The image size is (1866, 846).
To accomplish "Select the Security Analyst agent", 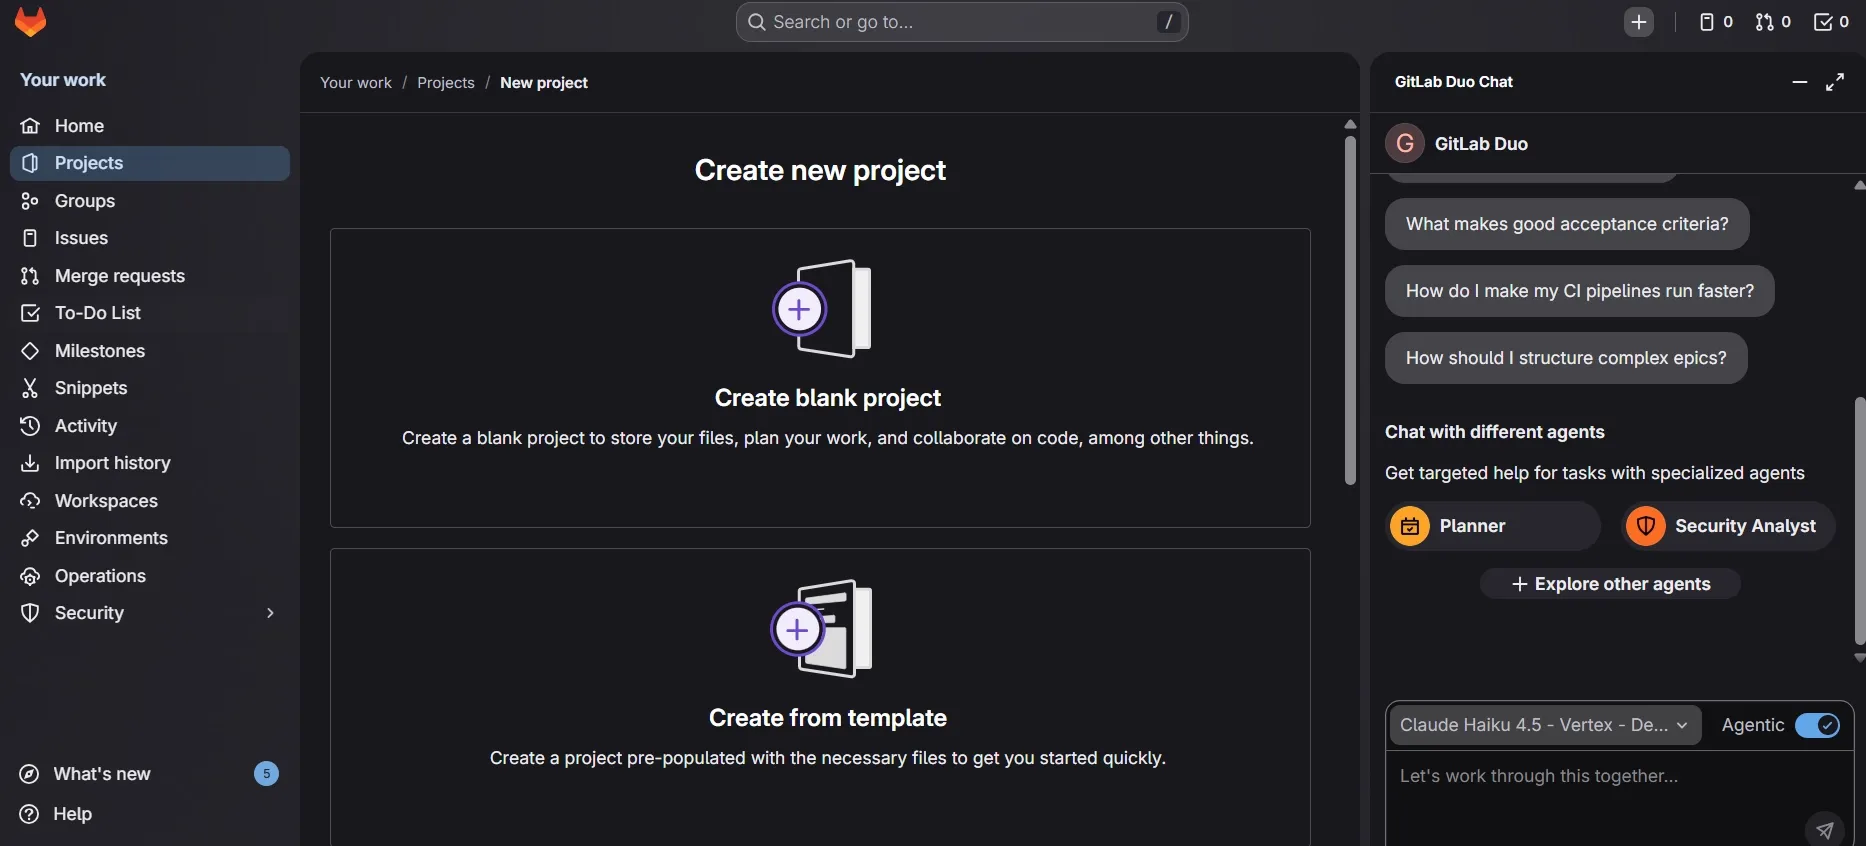I will [x=1728, y=526].
